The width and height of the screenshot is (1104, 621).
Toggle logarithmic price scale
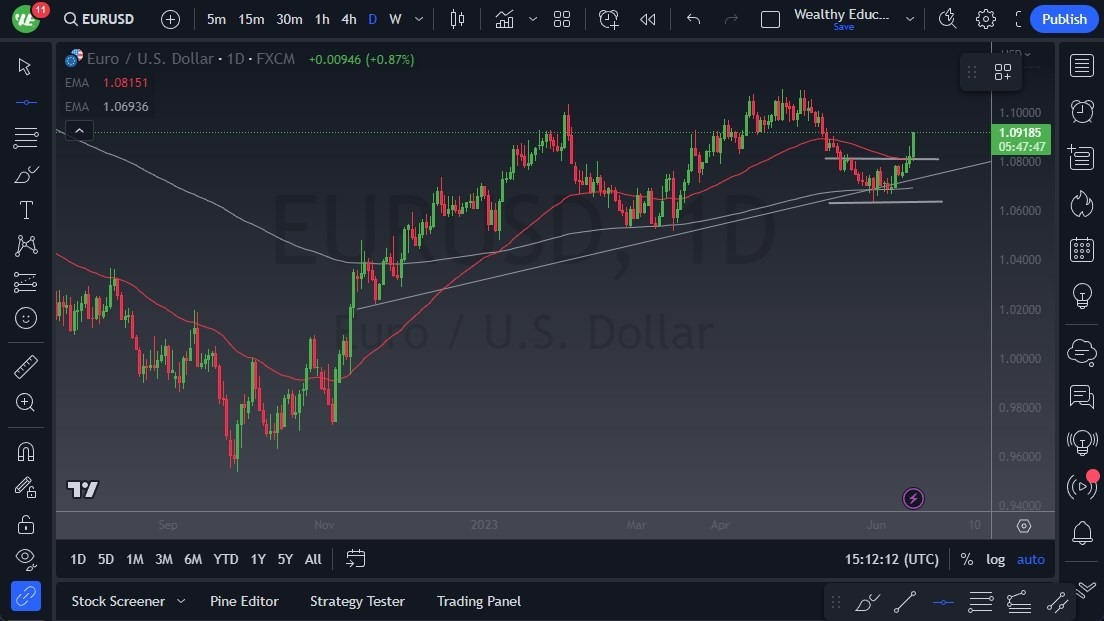[996, 559]
